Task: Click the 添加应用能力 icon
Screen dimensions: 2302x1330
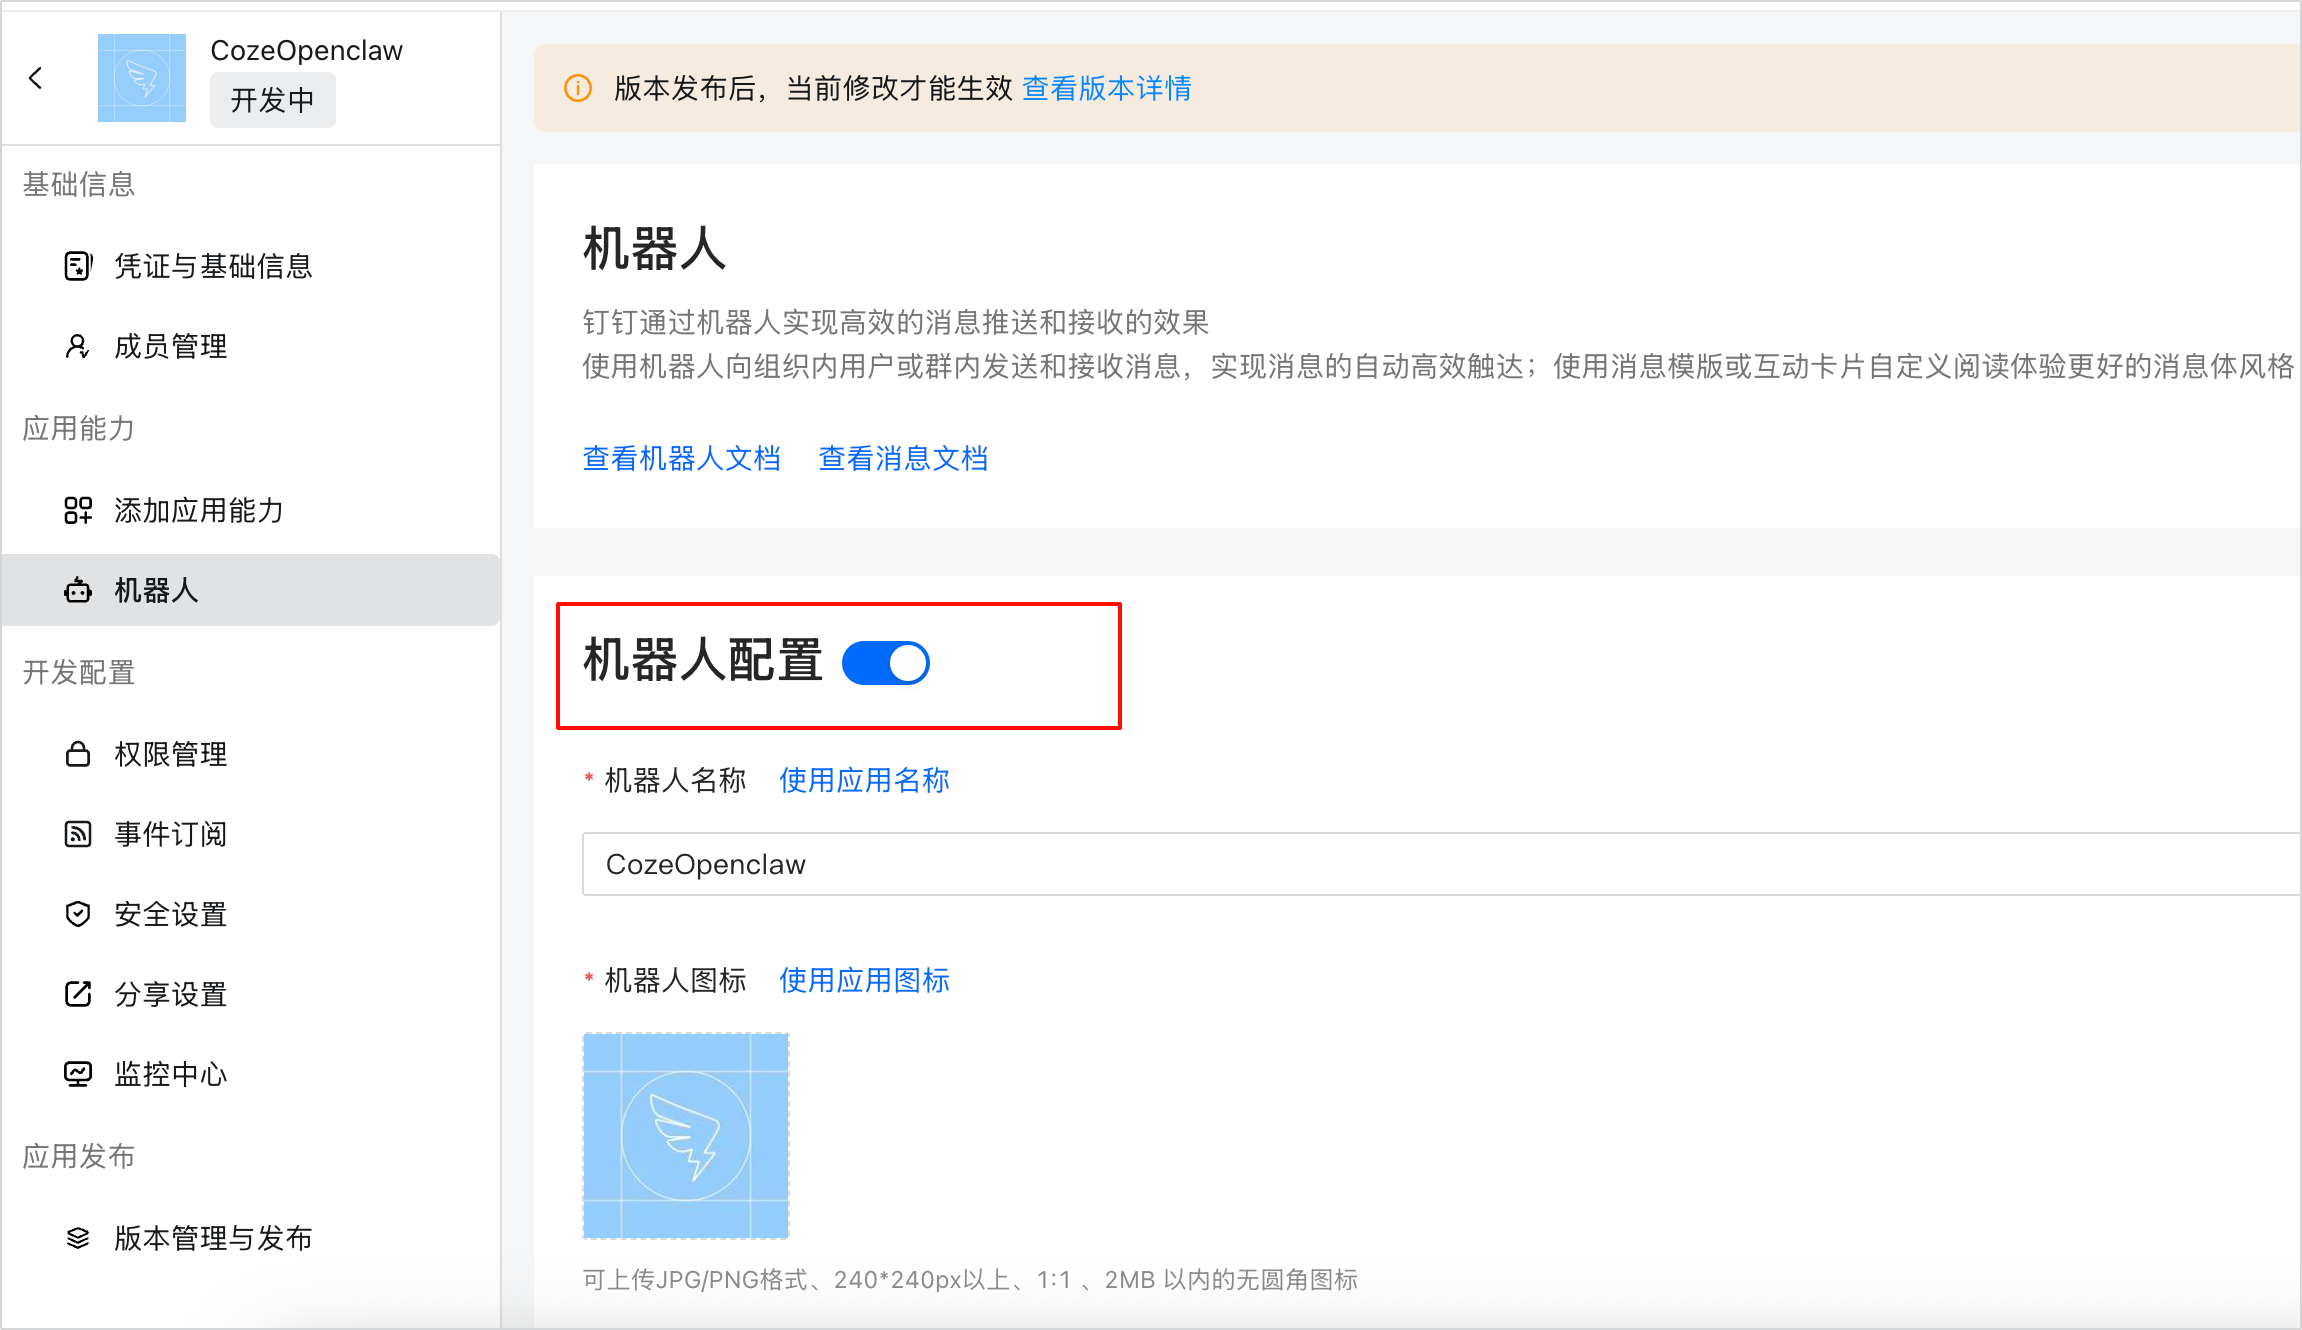Action: pyautogui.click(x=79, y=510)
